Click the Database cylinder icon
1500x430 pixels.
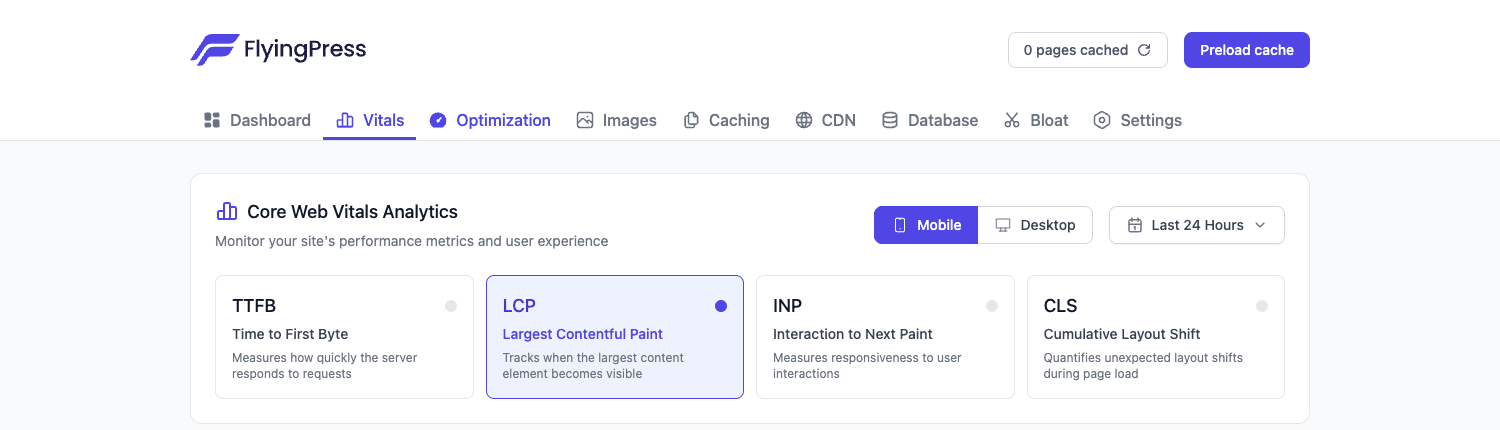click(x=890, y=120)
